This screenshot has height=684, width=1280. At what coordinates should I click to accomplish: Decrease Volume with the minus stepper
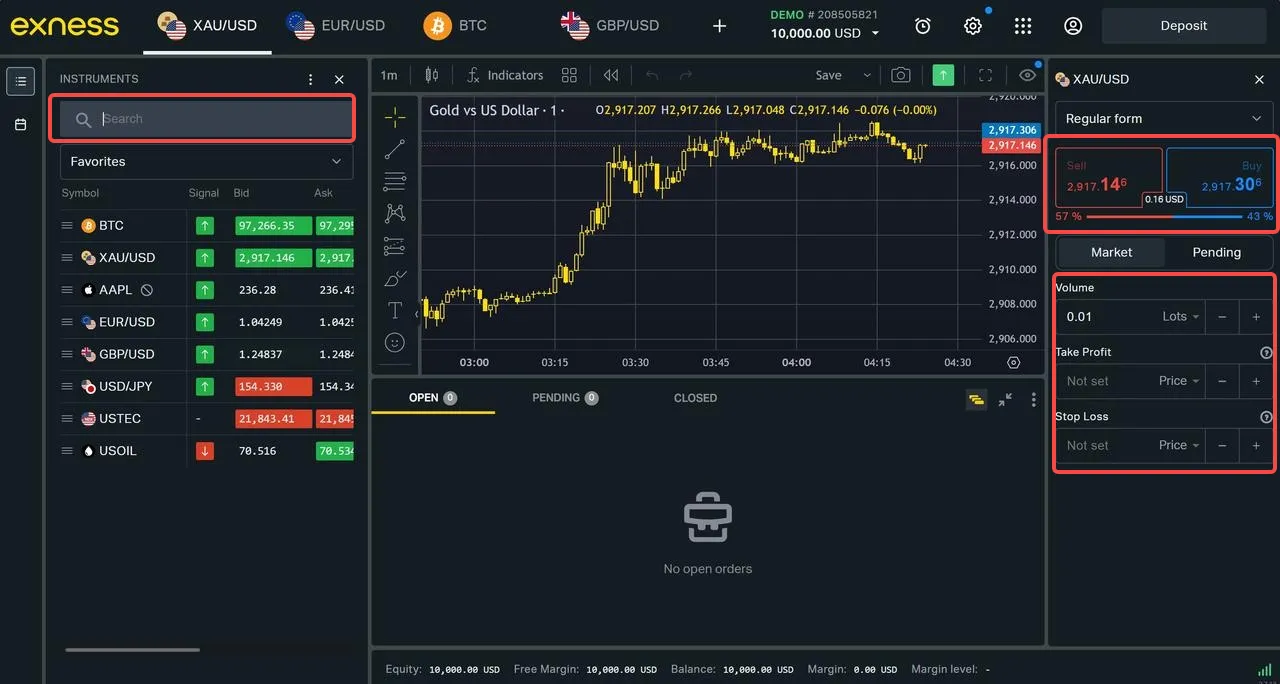pos(1222,317)
